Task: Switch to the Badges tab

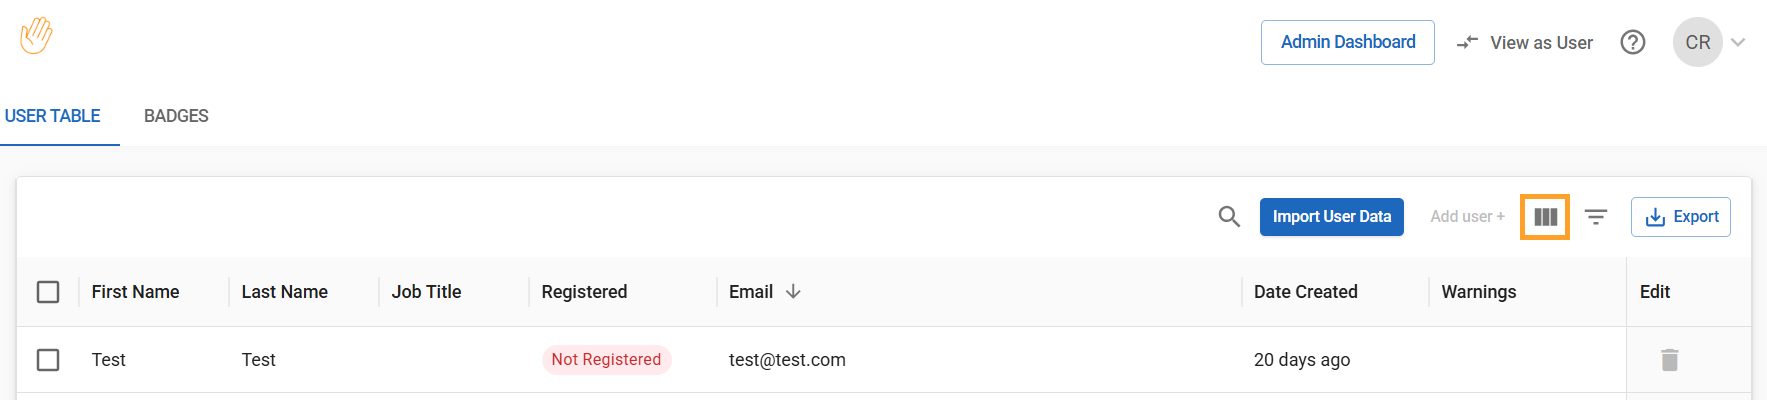Action: click(176, 116)
